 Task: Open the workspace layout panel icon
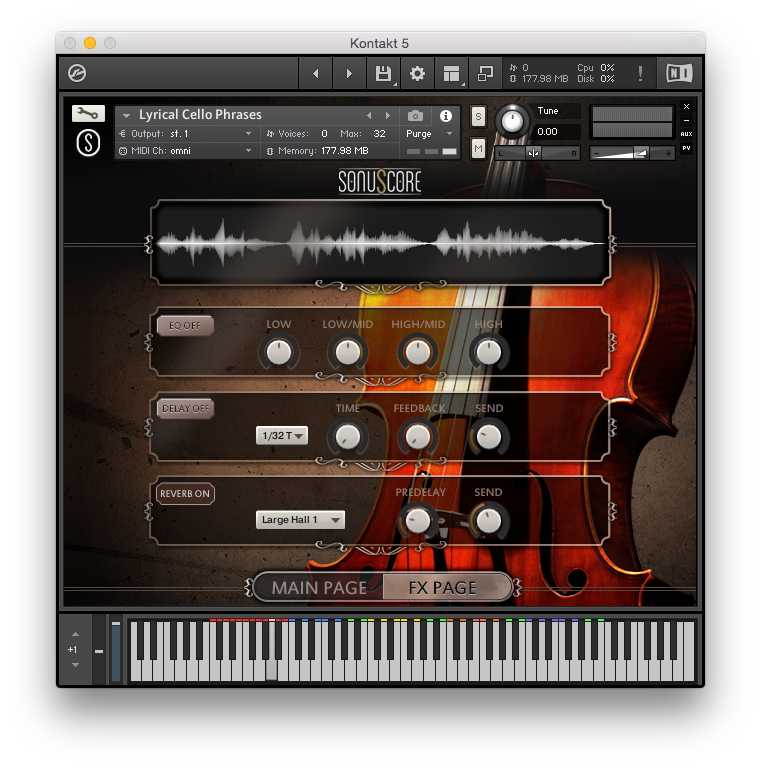(452, 73)
